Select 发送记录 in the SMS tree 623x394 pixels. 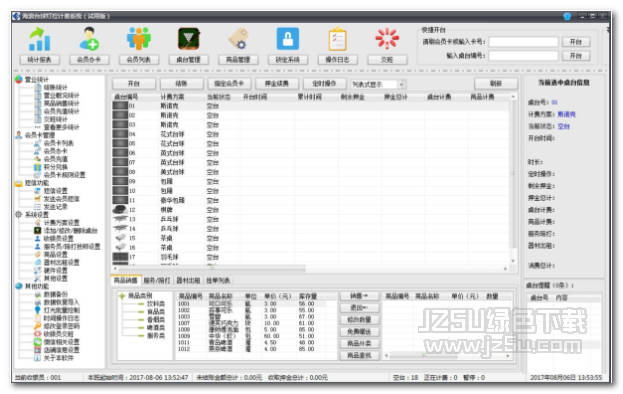[x=56, y=207]
